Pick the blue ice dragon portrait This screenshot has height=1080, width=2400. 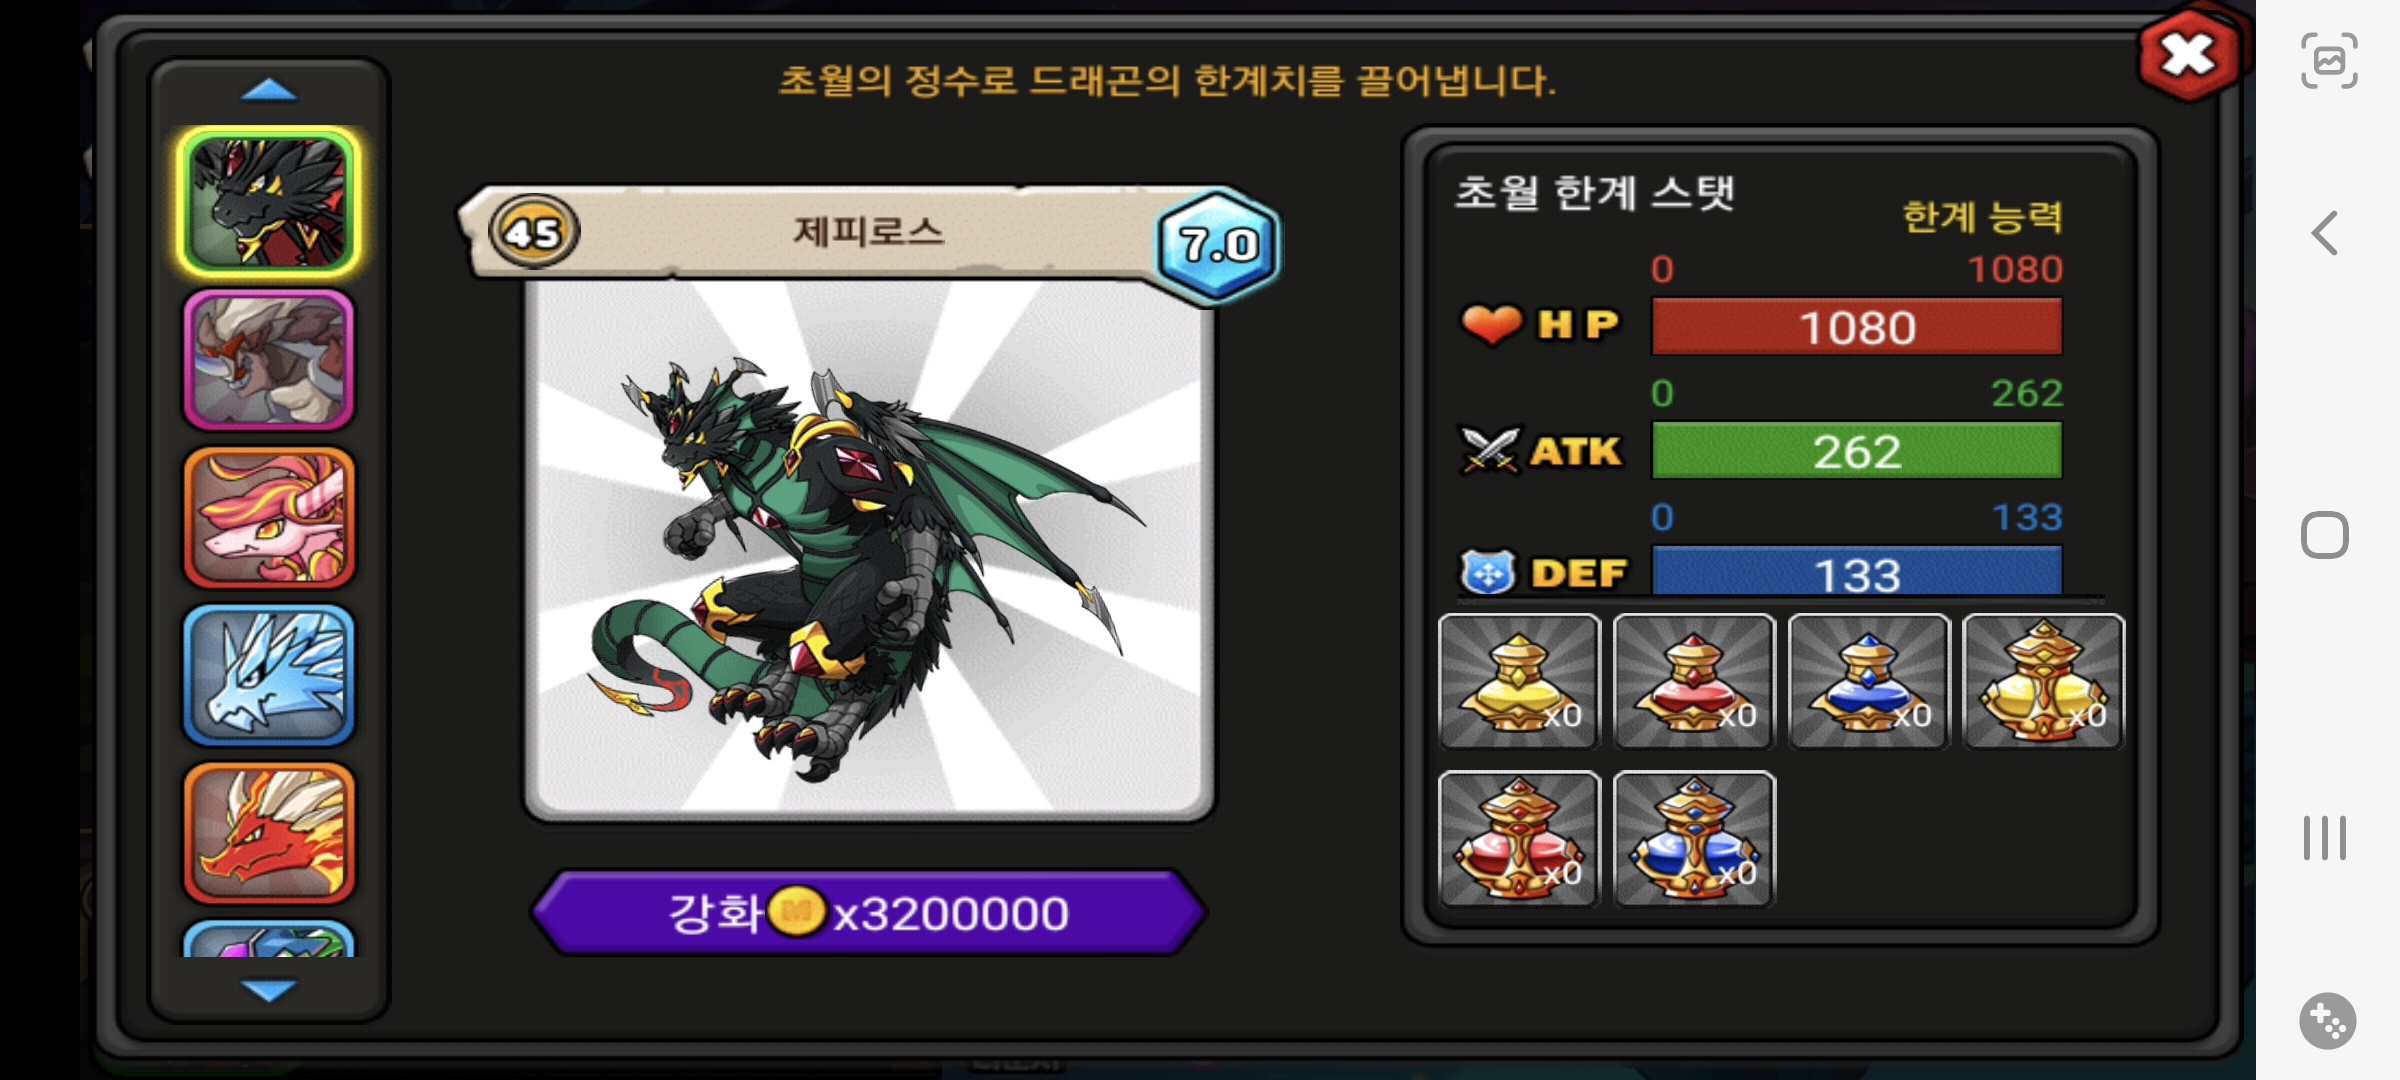268,675
